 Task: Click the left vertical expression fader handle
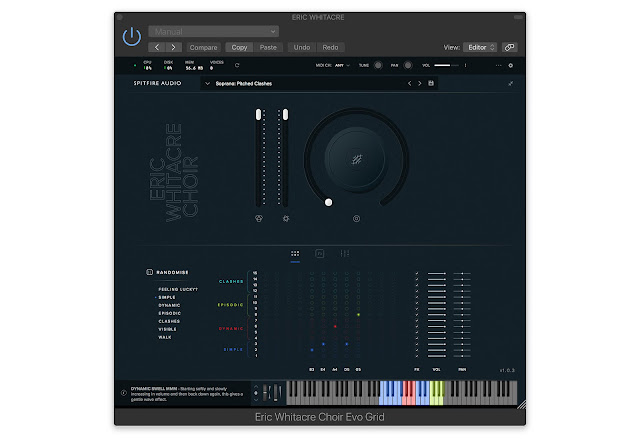[258, 115]
